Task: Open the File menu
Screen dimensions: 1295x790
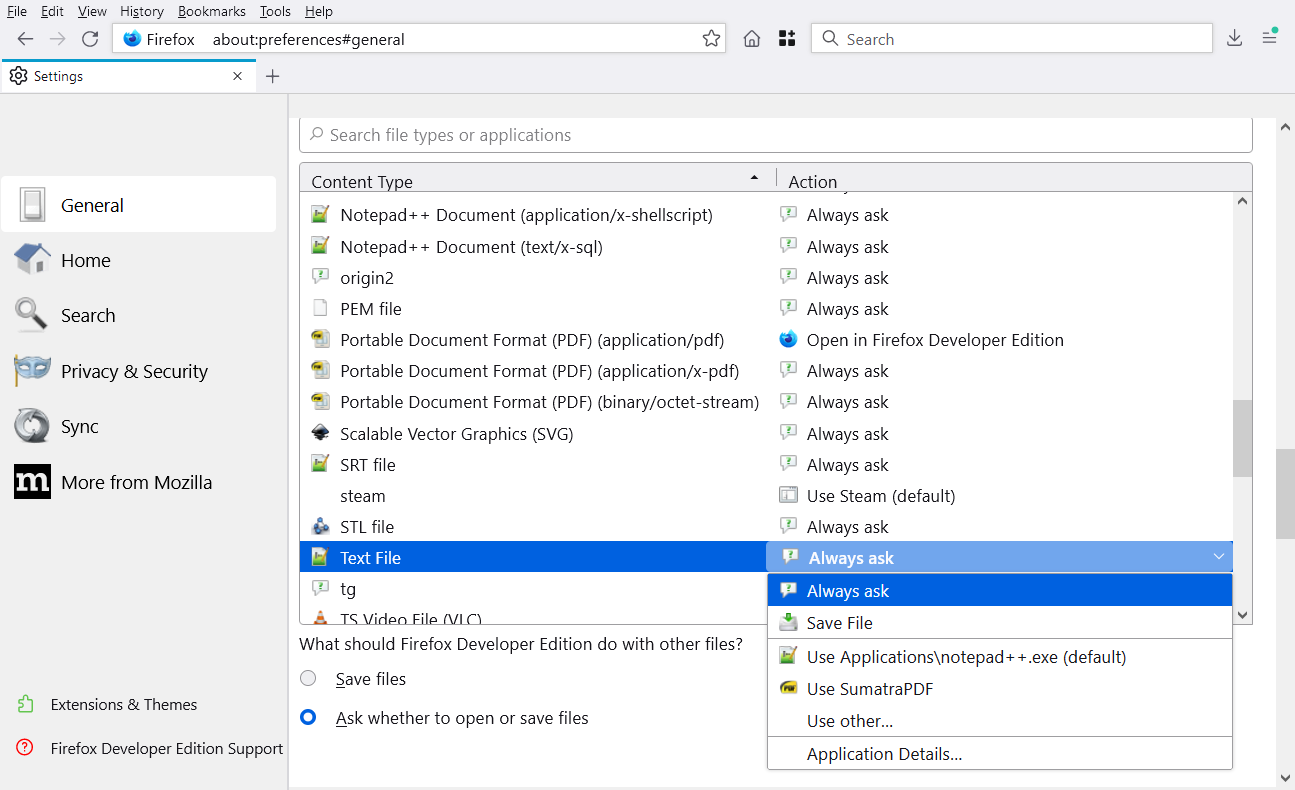Action: (17, 11)
